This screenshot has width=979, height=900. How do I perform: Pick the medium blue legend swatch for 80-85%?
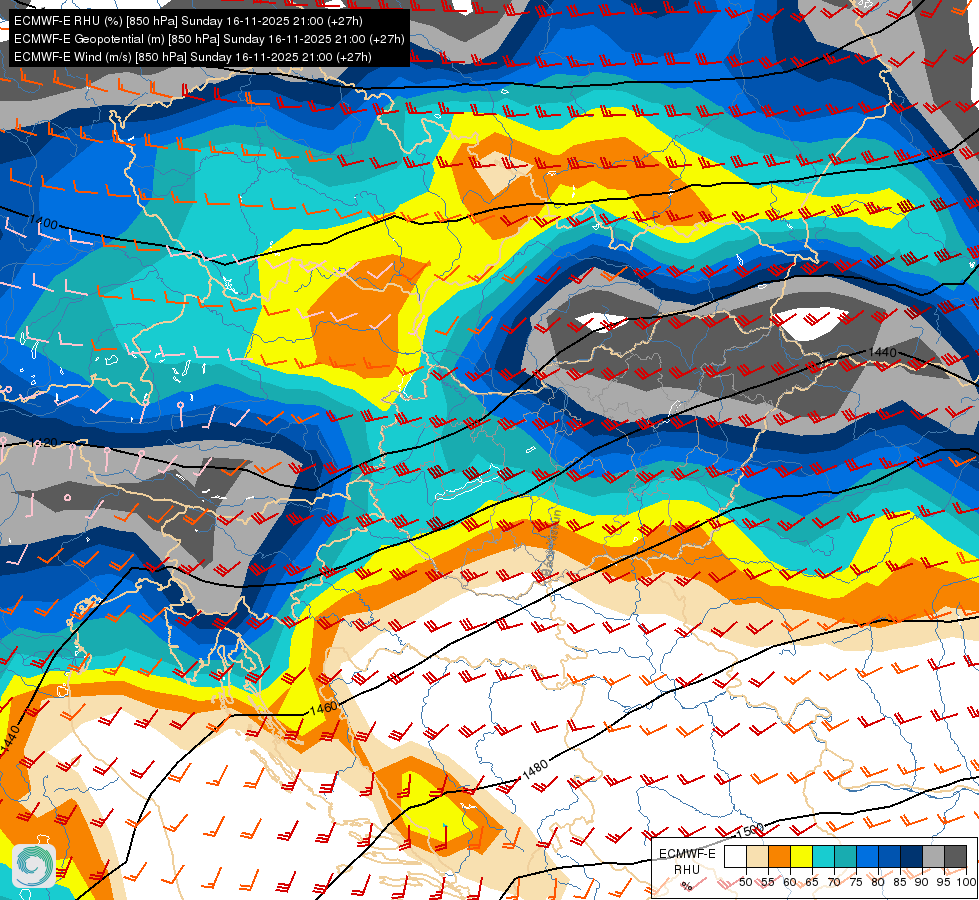click(x=889, y=856)
